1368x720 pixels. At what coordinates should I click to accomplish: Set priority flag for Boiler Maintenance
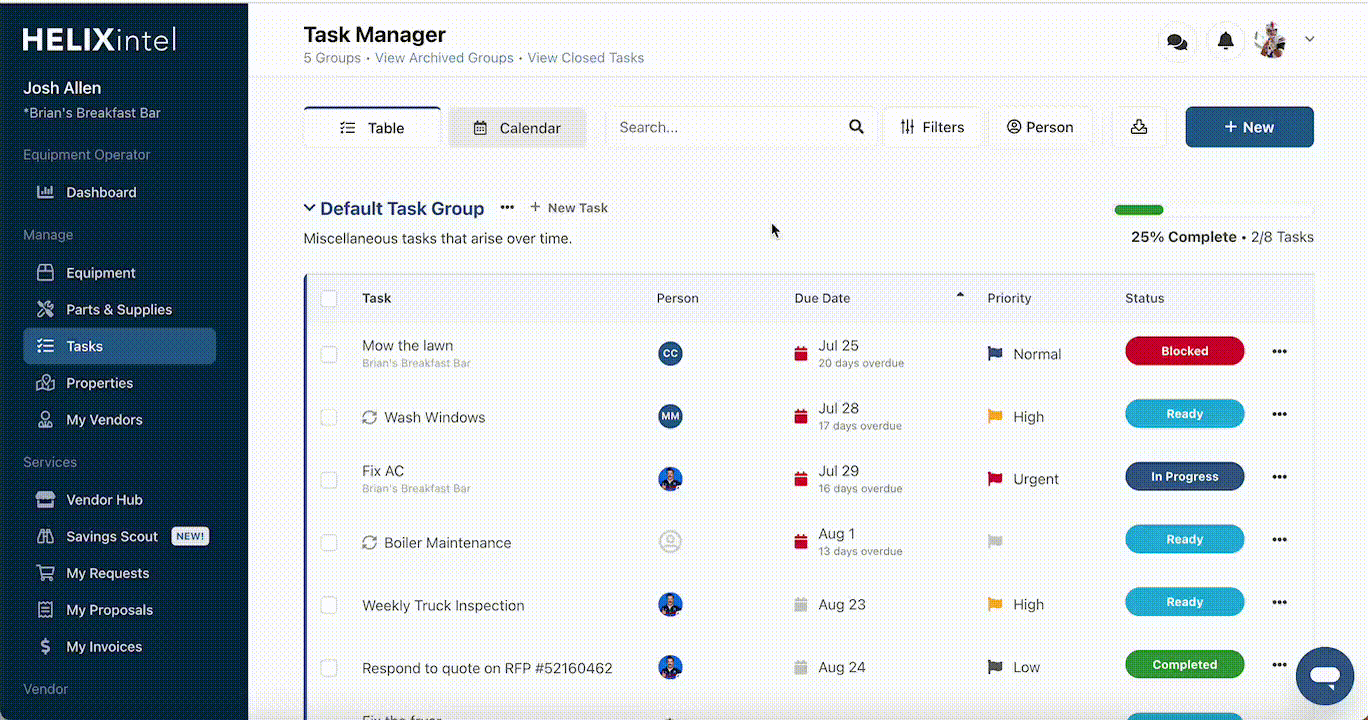coord(995,542)
